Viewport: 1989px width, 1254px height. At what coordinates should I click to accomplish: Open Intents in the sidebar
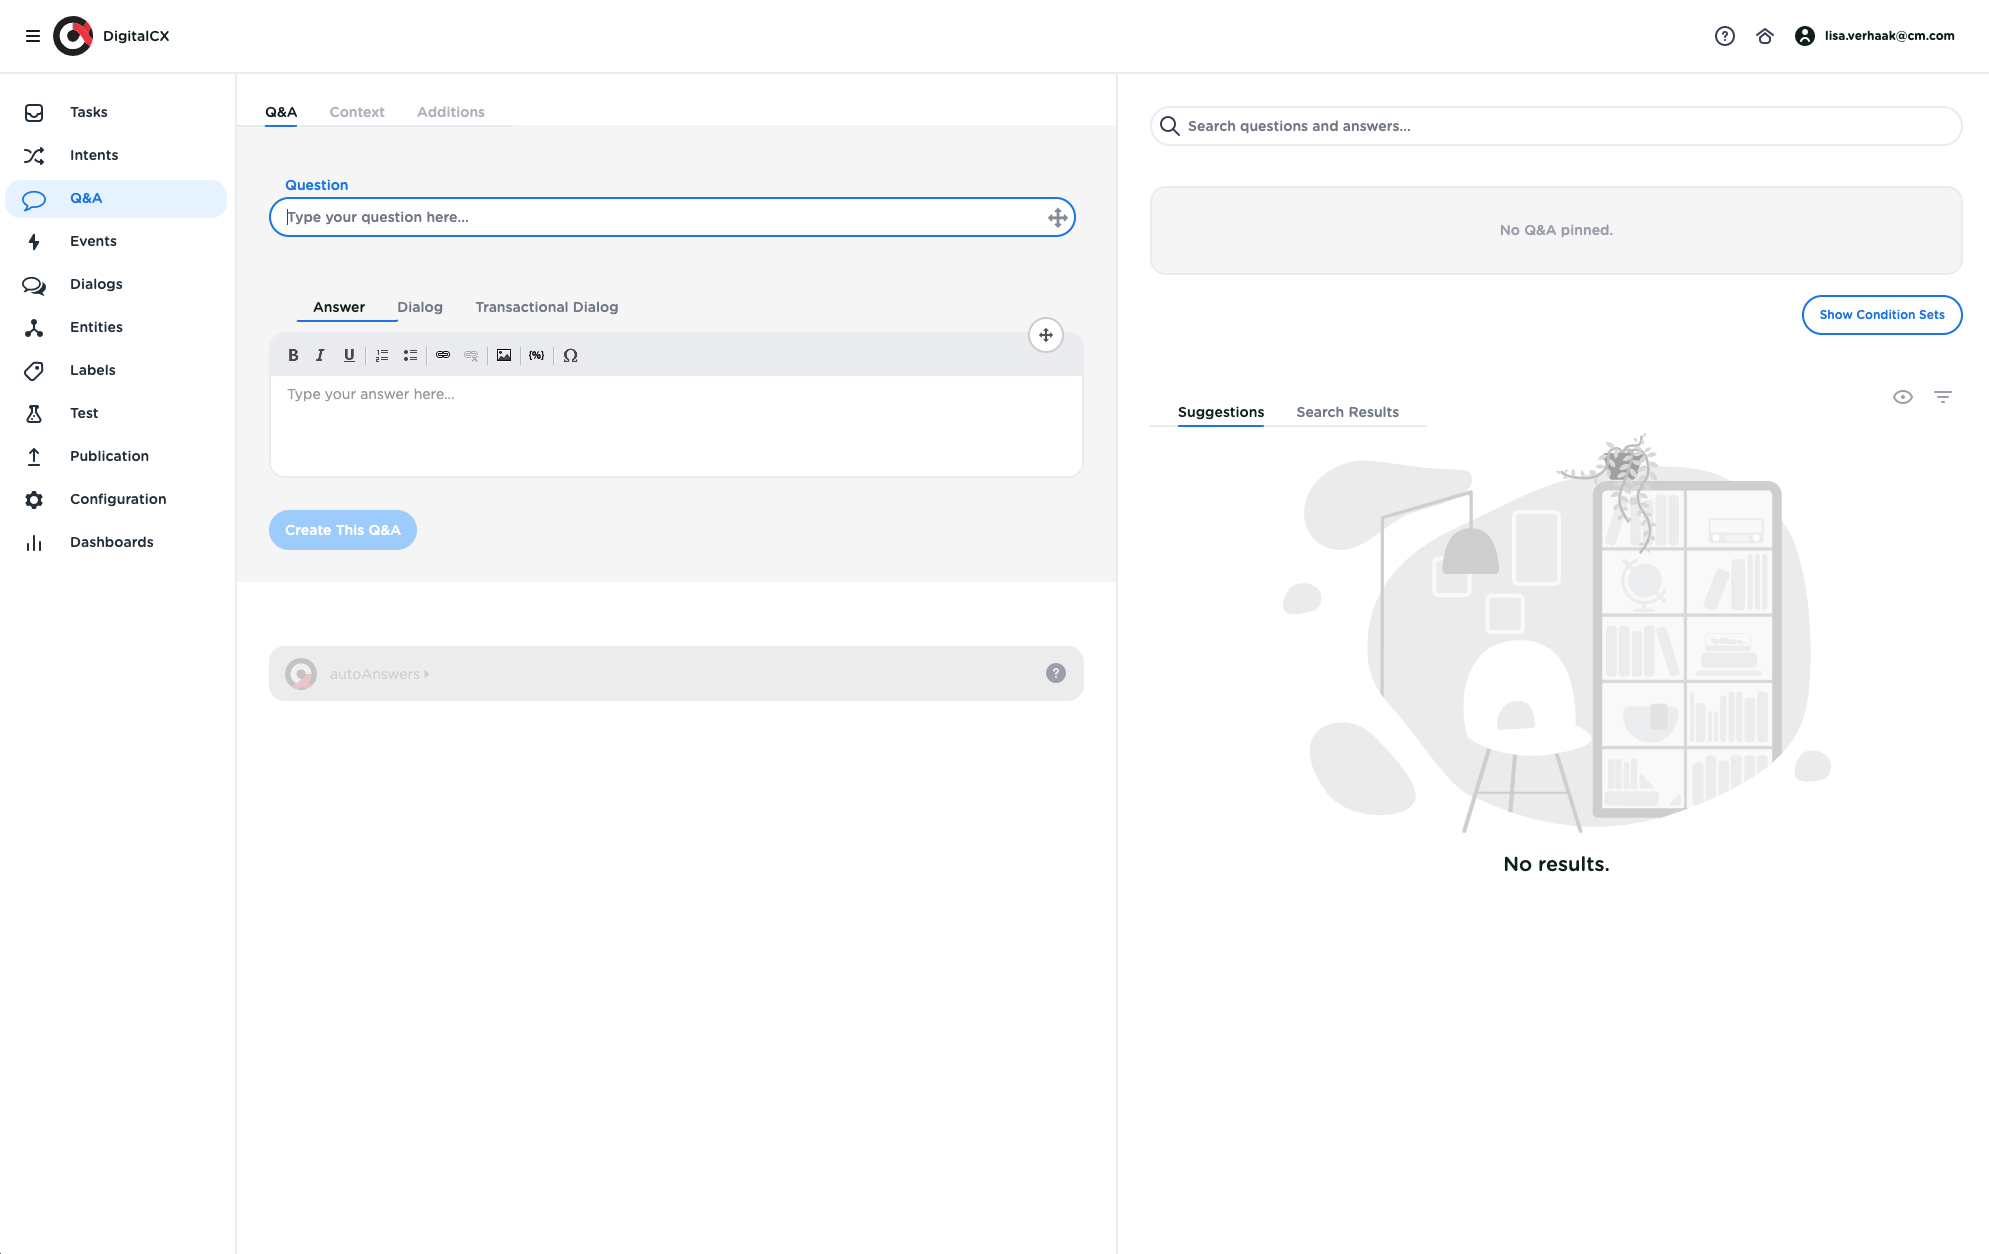[94, 155]
